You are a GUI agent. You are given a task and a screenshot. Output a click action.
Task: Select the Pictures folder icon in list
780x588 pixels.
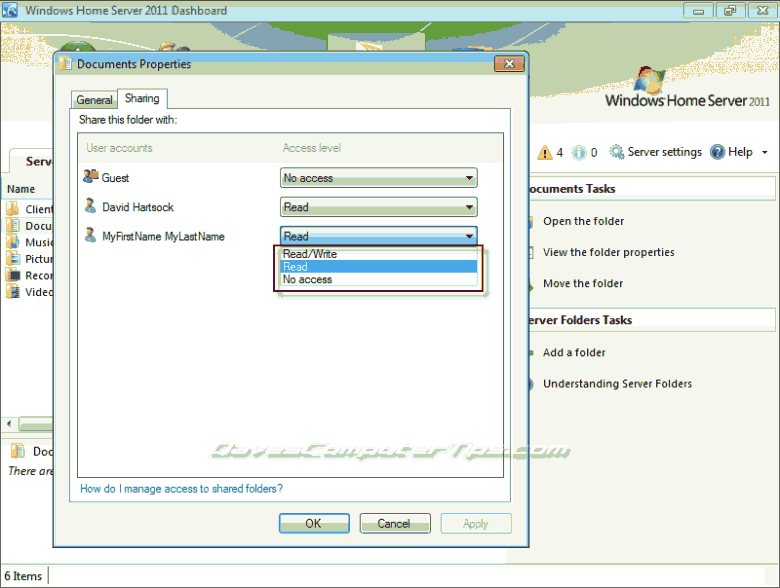pyautogui.click(x=12, y=258)
